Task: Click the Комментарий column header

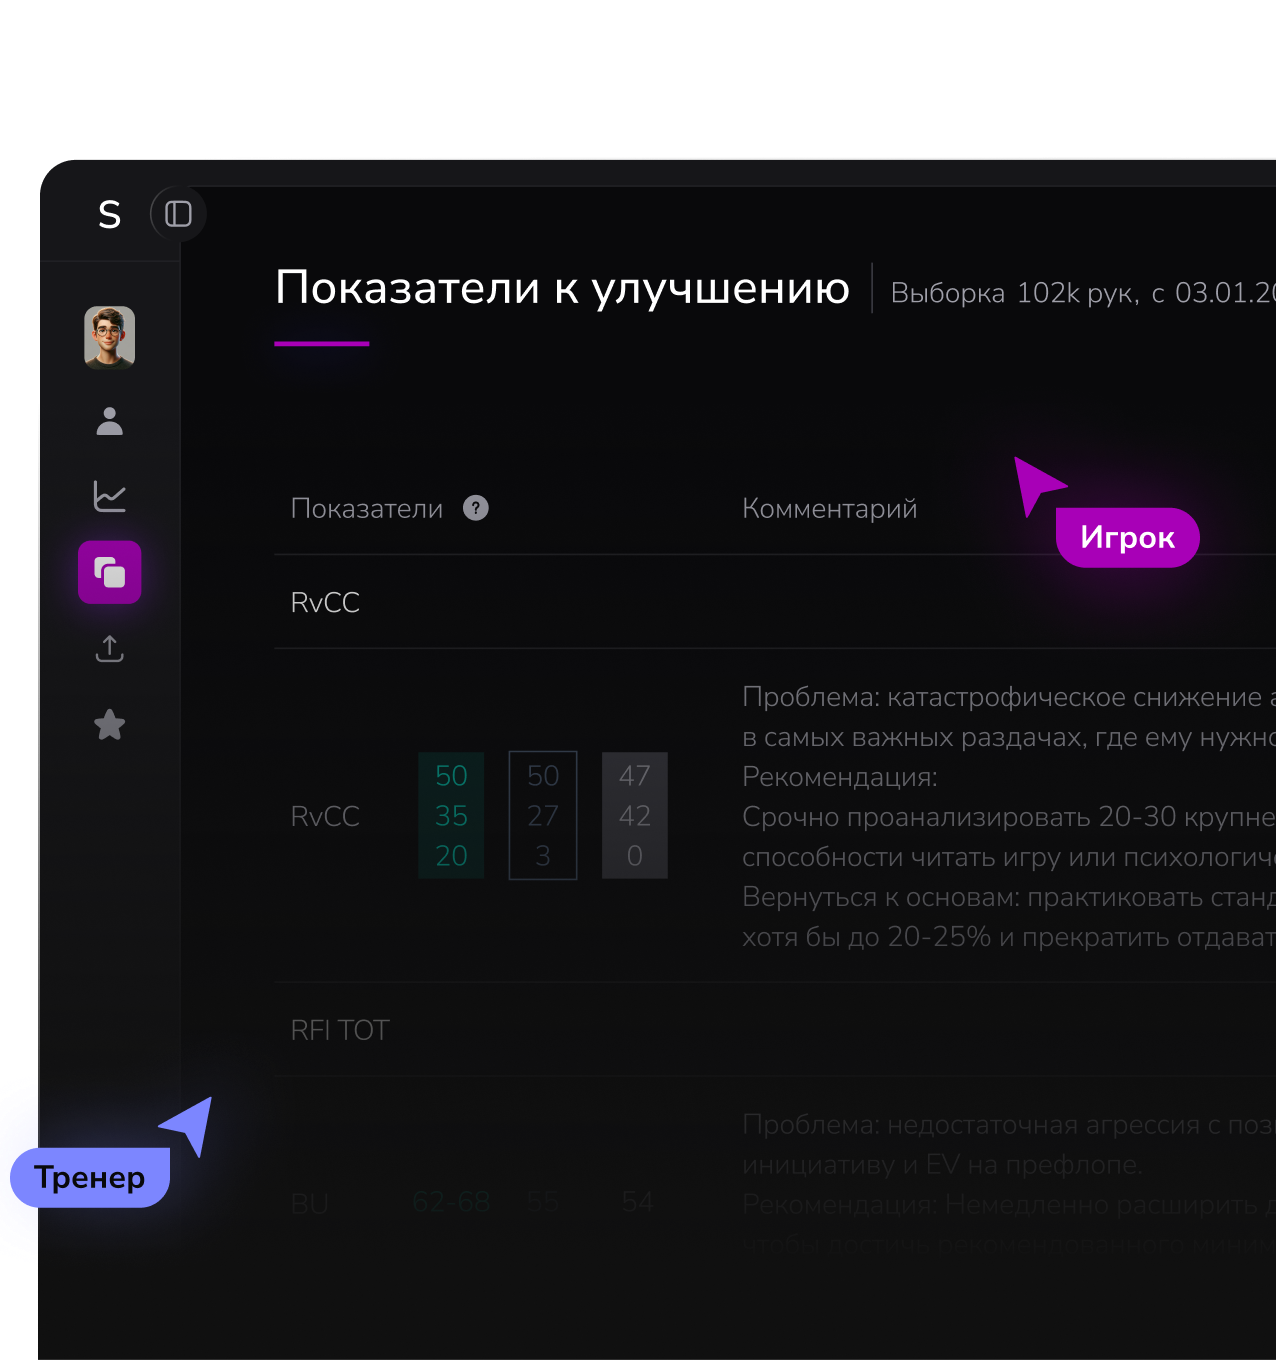Action: click(829, 509)
